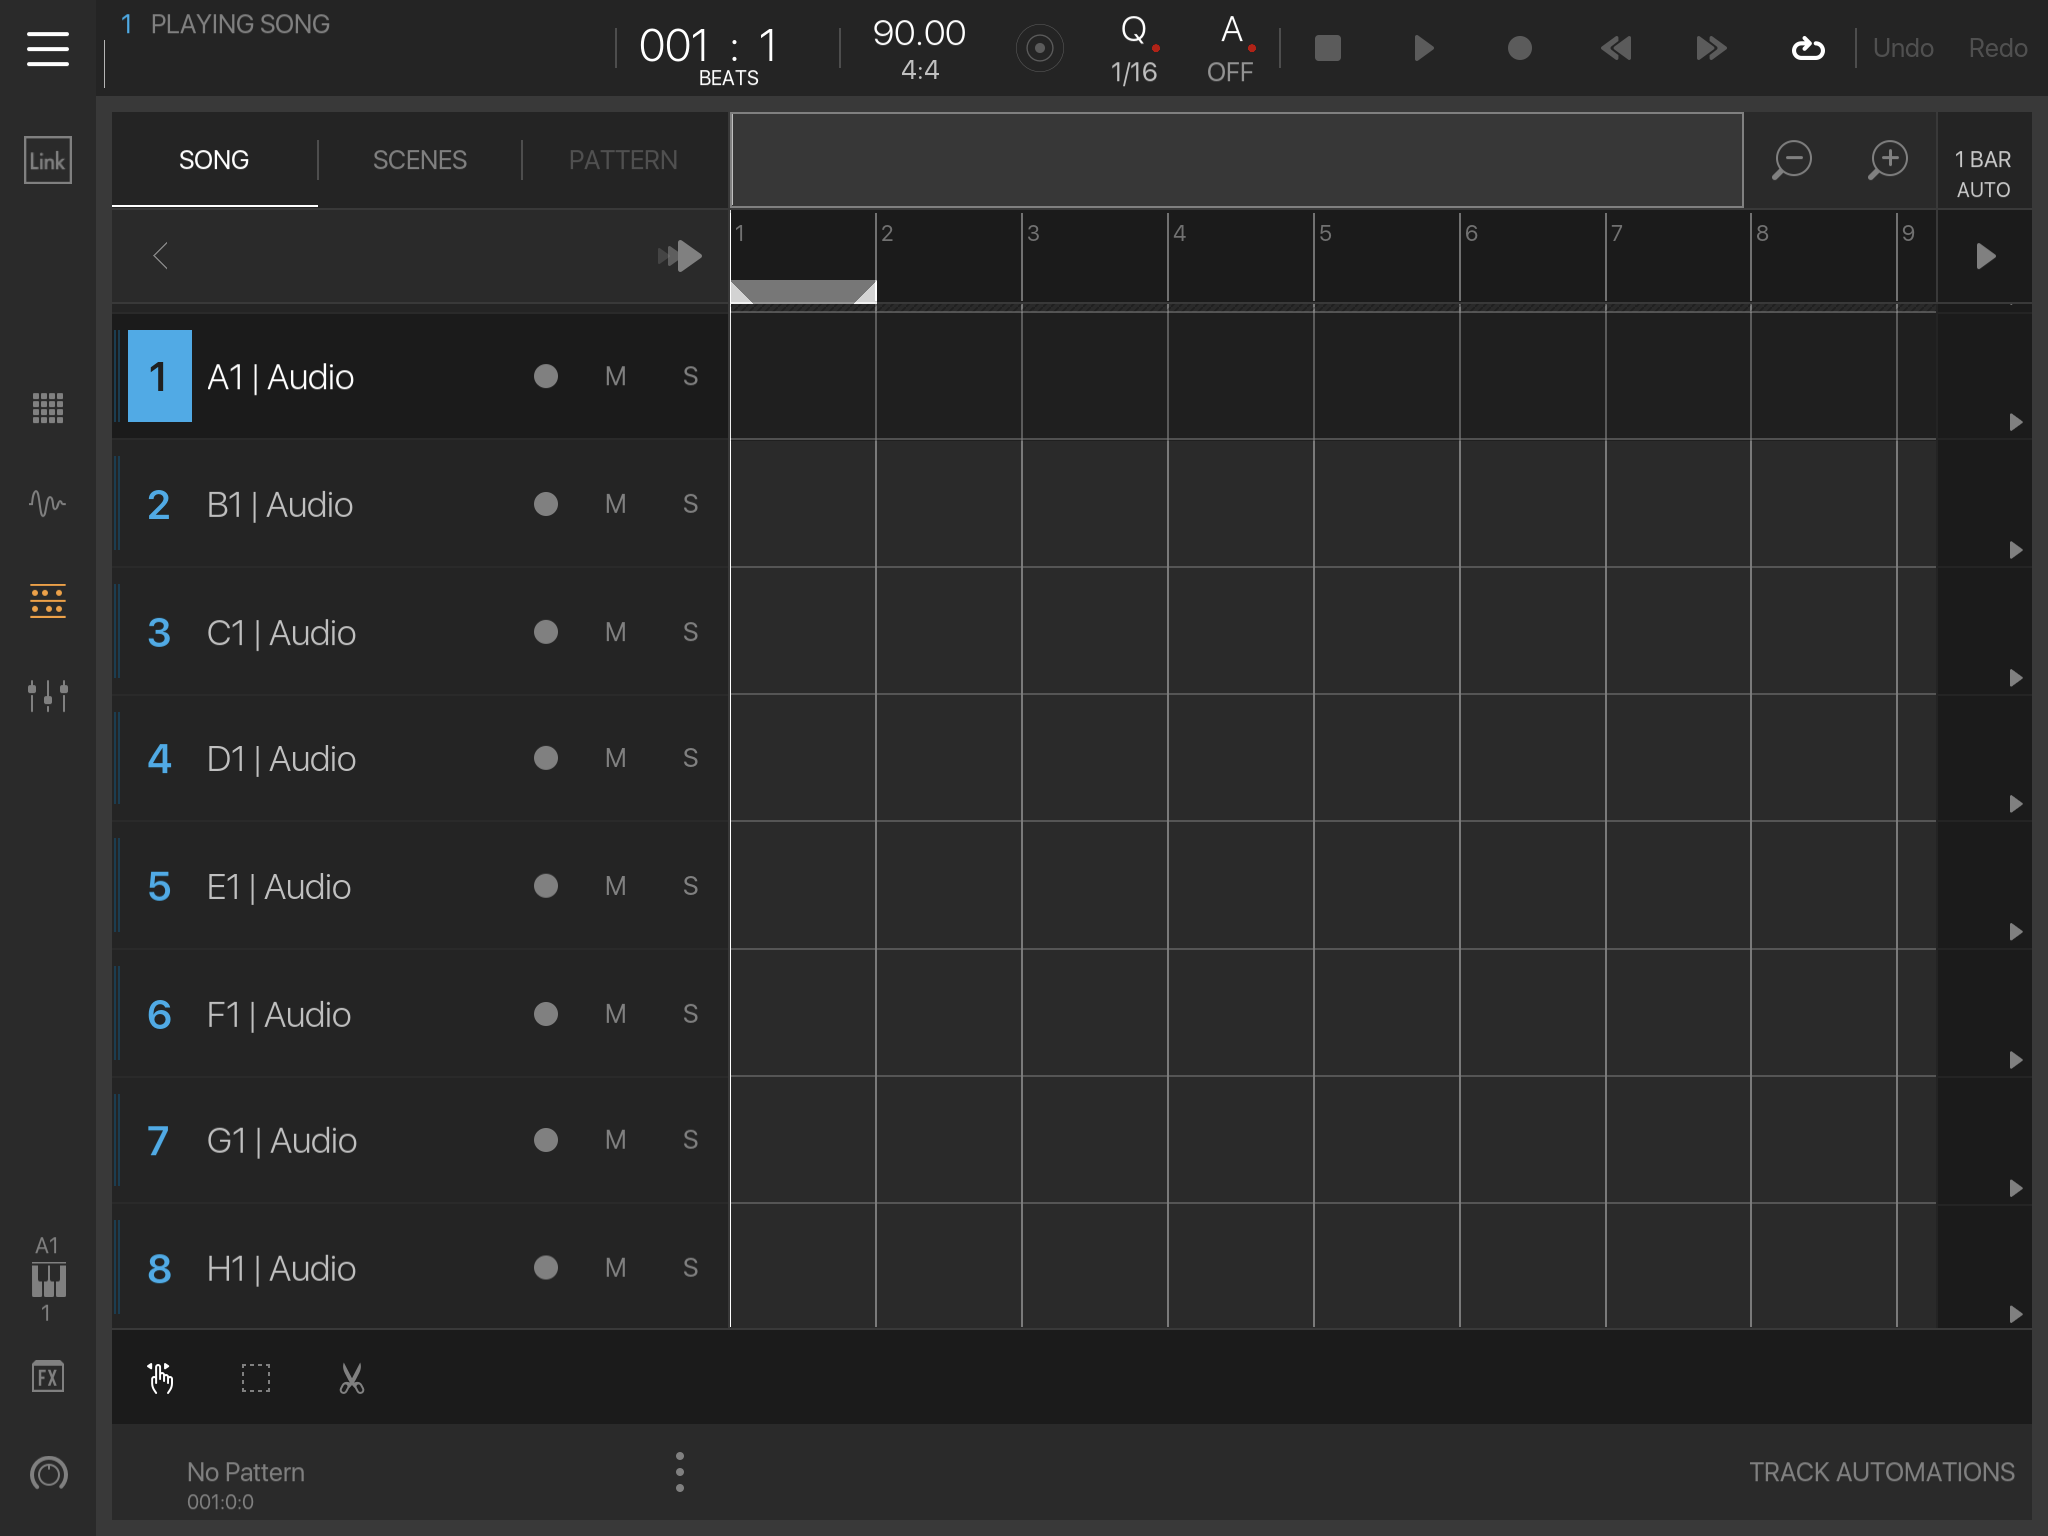Mute track B1 | Audio

click(616, 504)
